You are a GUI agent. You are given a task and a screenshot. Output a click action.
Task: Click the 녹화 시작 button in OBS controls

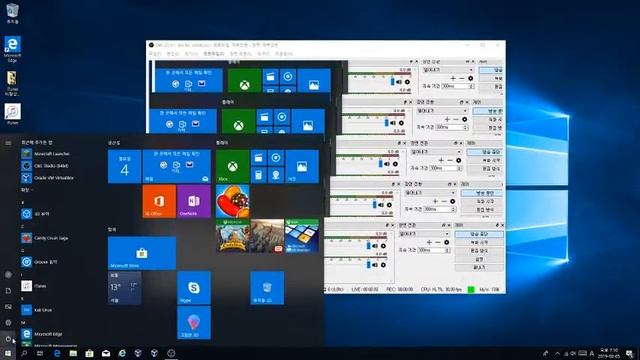pos(479,242)
